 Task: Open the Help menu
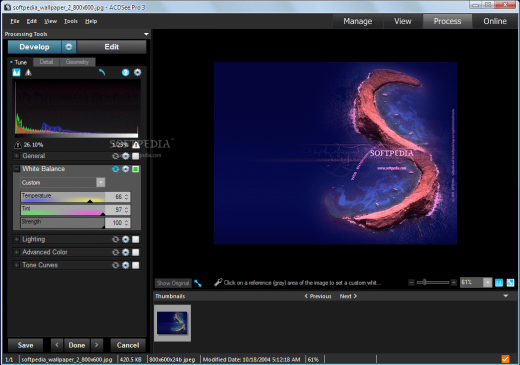[91, 21]
